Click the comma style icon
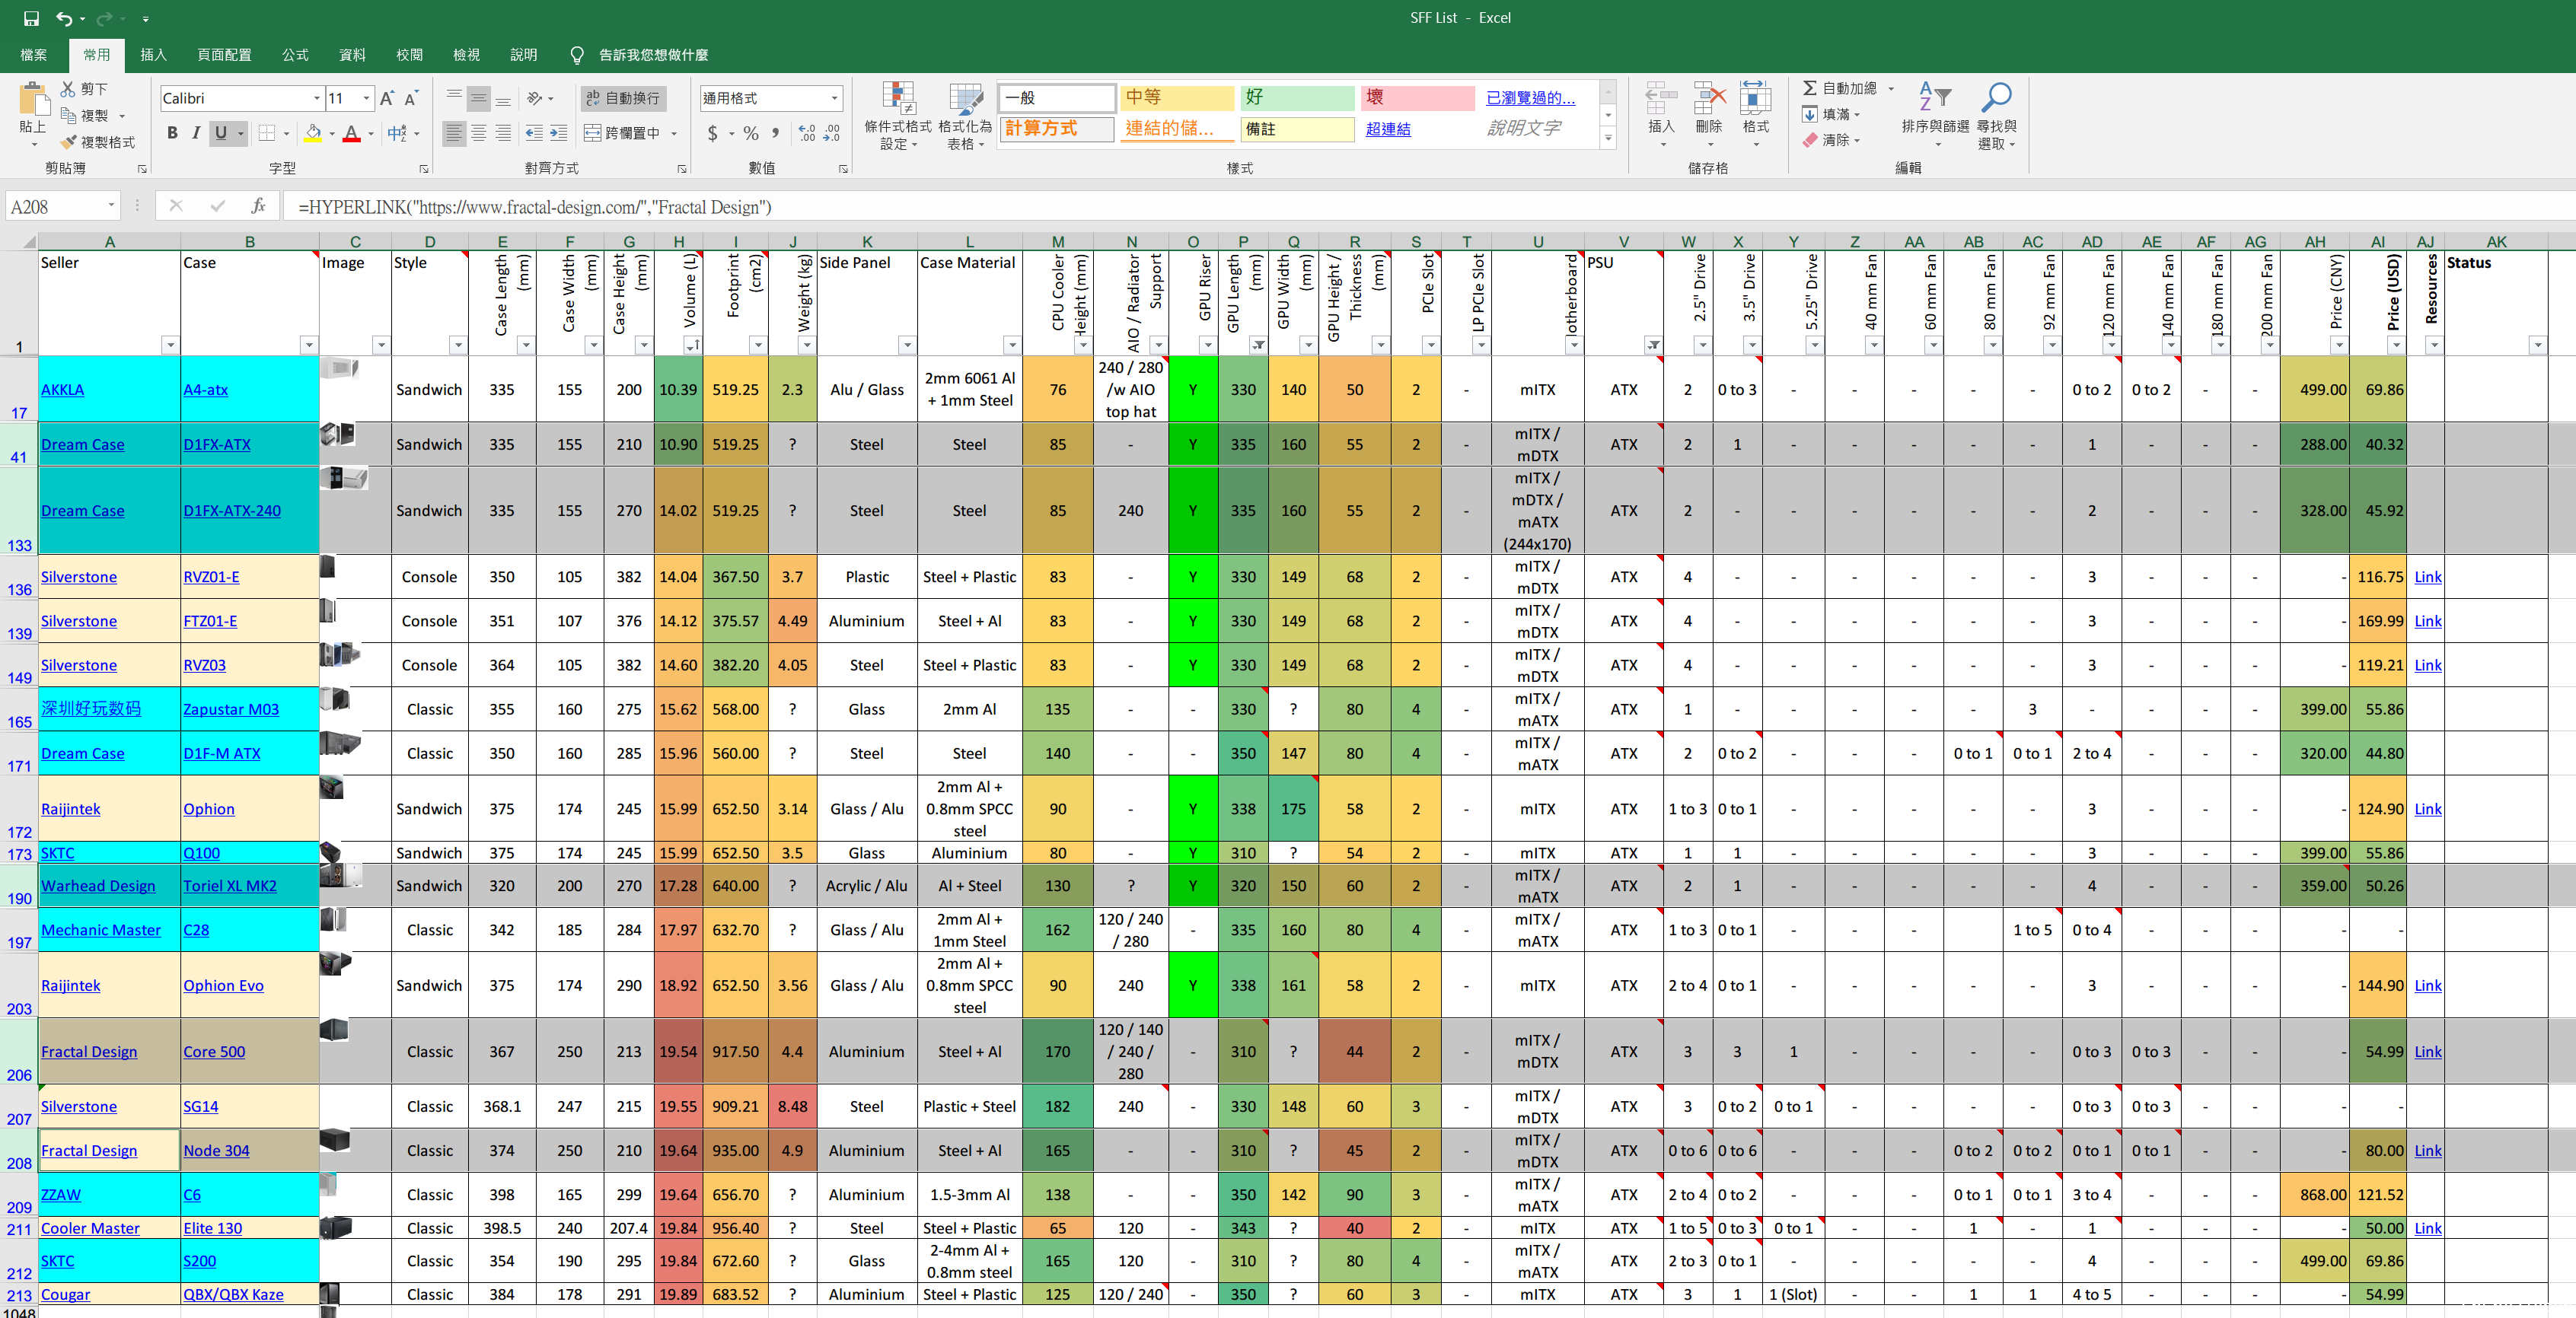Image resolution: width=2576 pixels, height=1318 pixels. pos(776,133)
